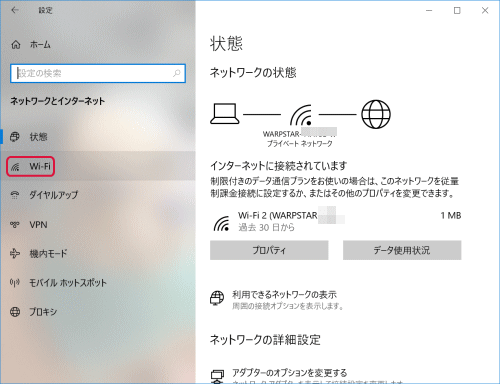Close the settings window
Viewport: 500px width, 384px height.
pyautogui.click(x=485, y=10)
